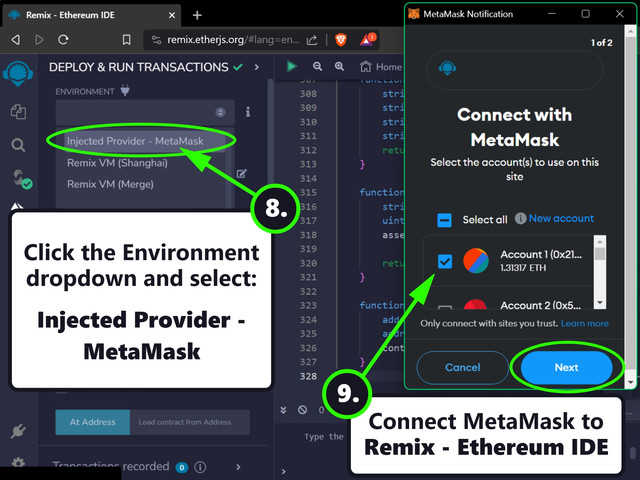Image resolution: width=640 pixels, height=480 pixels.
Task: Toggle the Account 2 checkbox
Action: pyautogui.click(x=445, y=307)
